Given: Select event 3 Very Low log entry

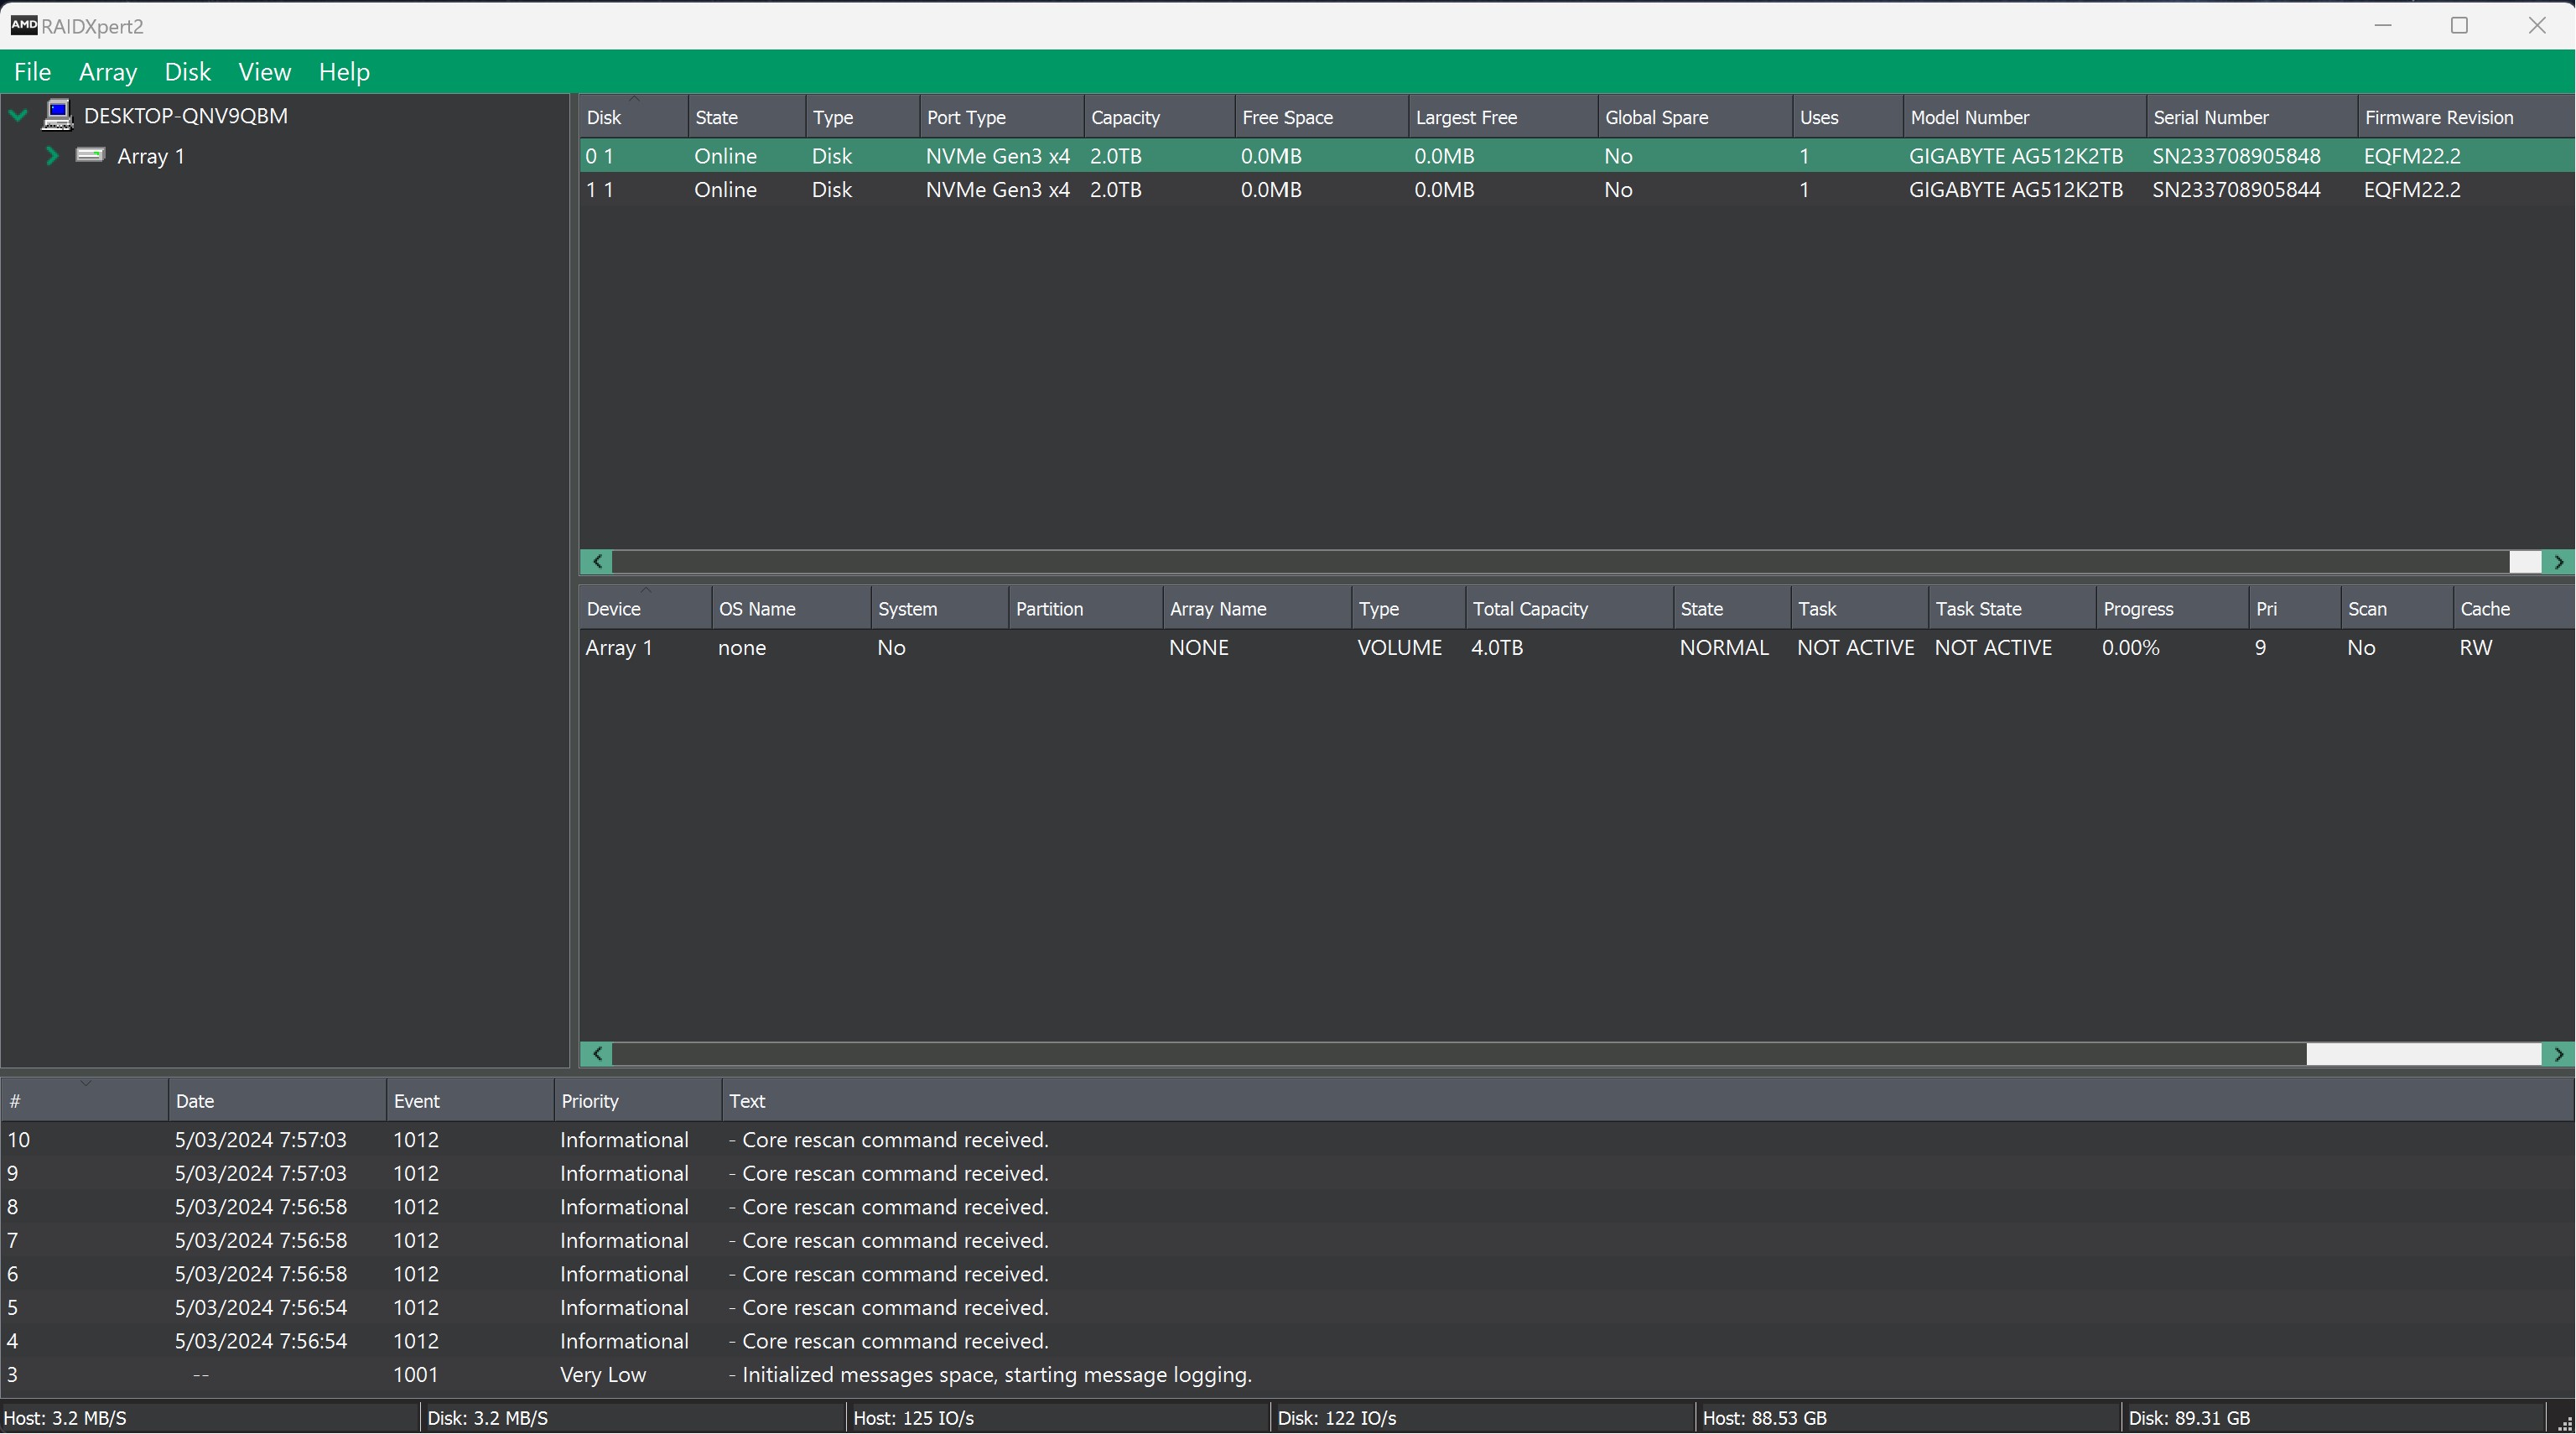Looking at the screenshot, I should click(x=603, y=1375).
